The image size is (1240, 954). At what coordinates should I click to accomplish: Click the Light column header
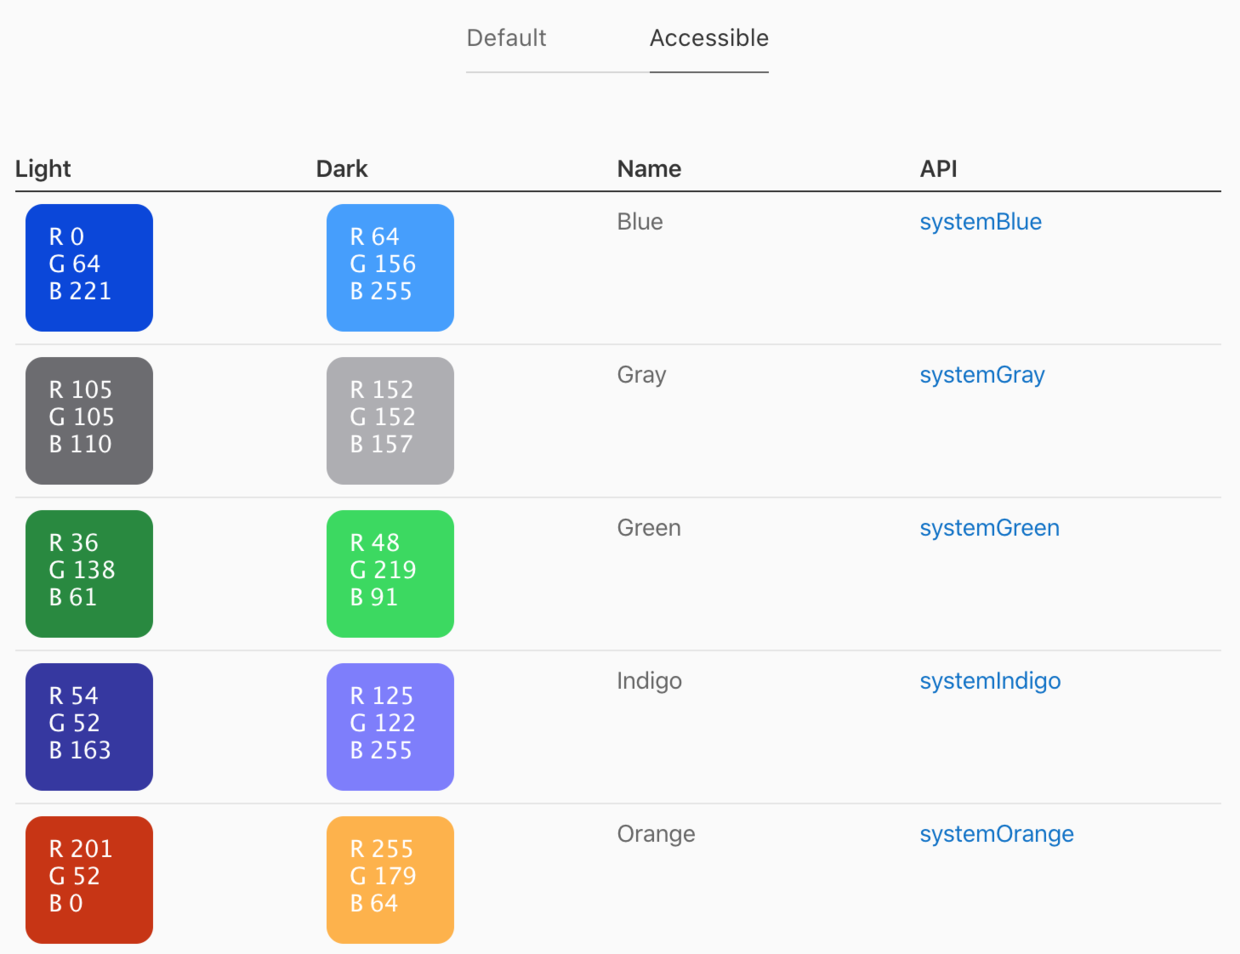pyautogui.click(x=43, y=169)
